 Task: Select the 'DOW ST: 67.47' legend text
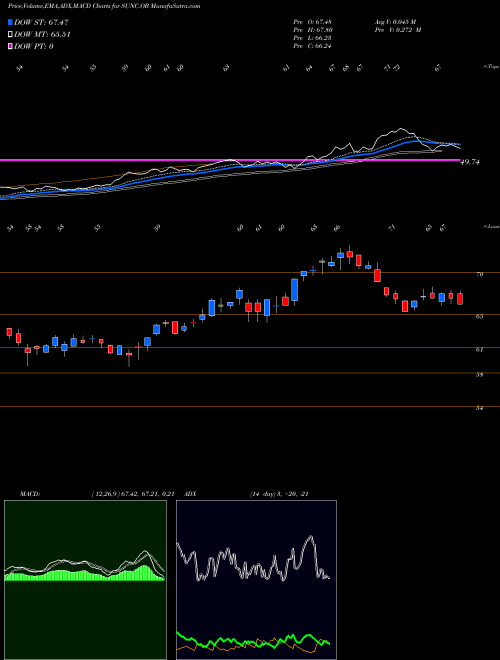click(x=41, y=22)
